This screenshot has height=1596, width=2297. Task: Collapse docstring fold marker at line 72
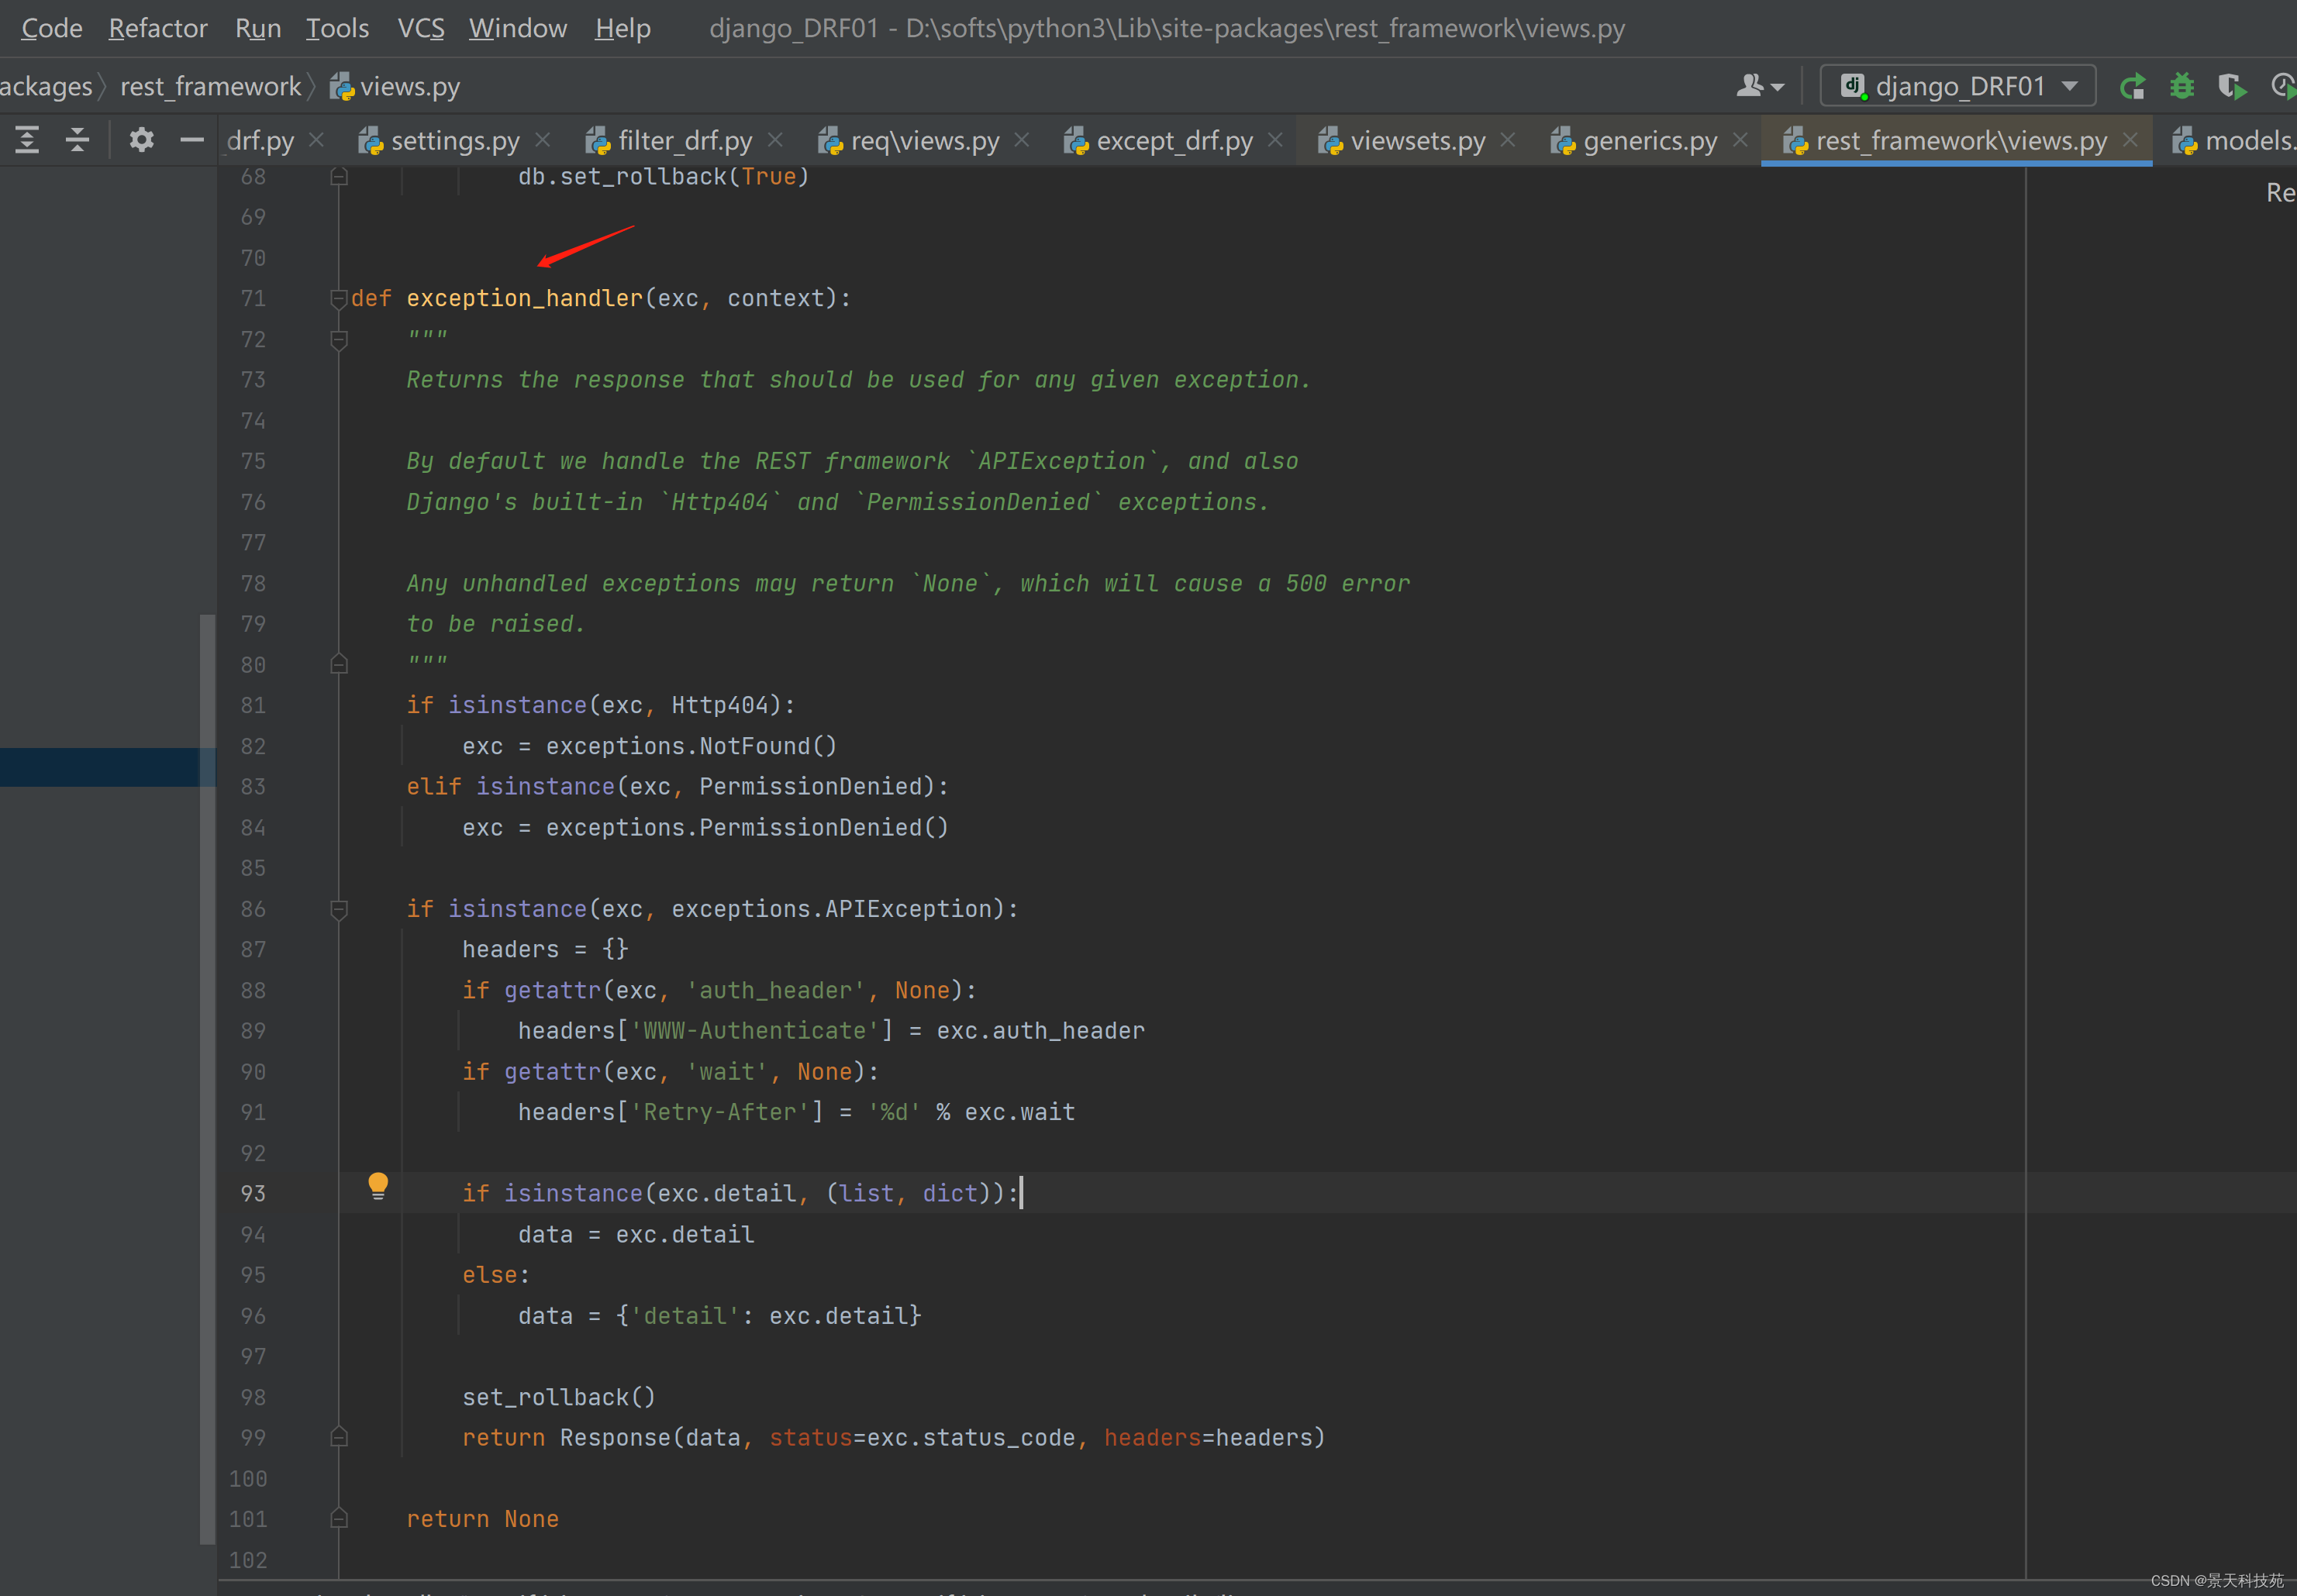[x=339, y=340]
